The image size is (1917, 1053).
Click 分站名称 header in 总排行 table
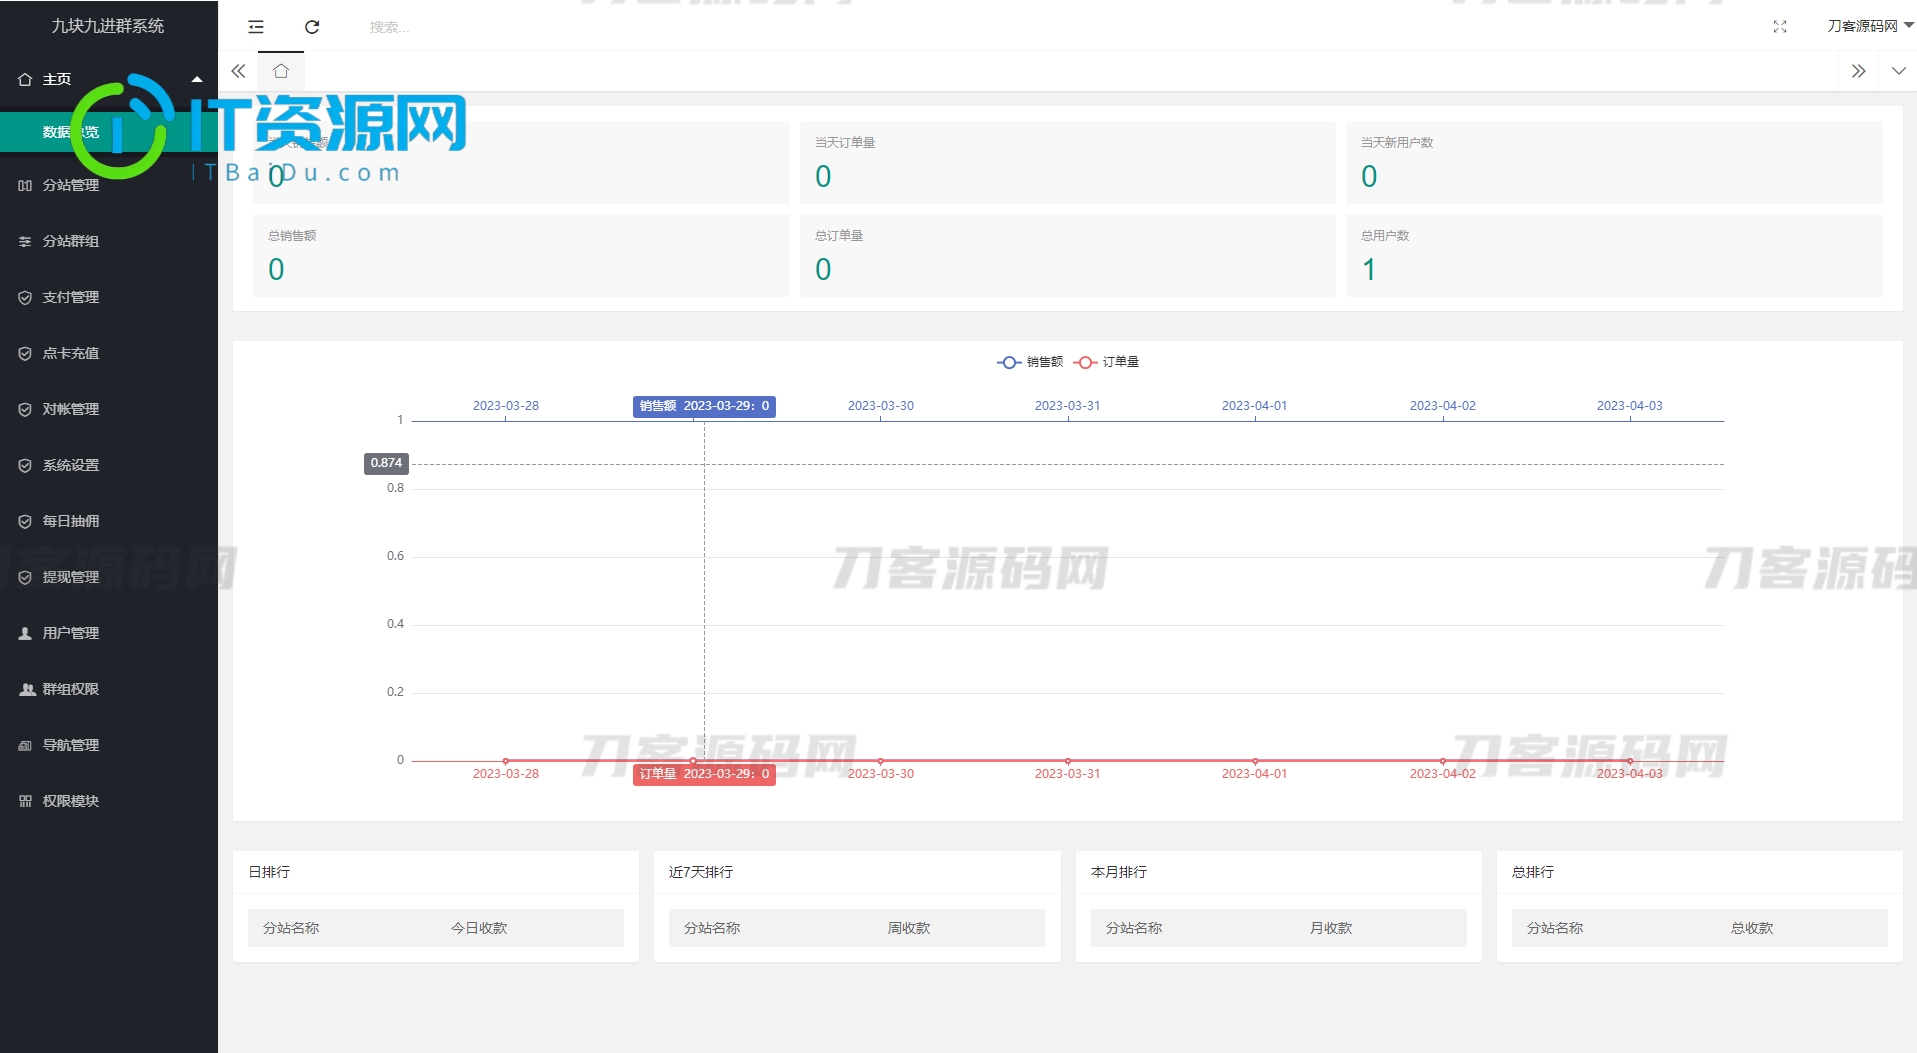pos(1555,928)
